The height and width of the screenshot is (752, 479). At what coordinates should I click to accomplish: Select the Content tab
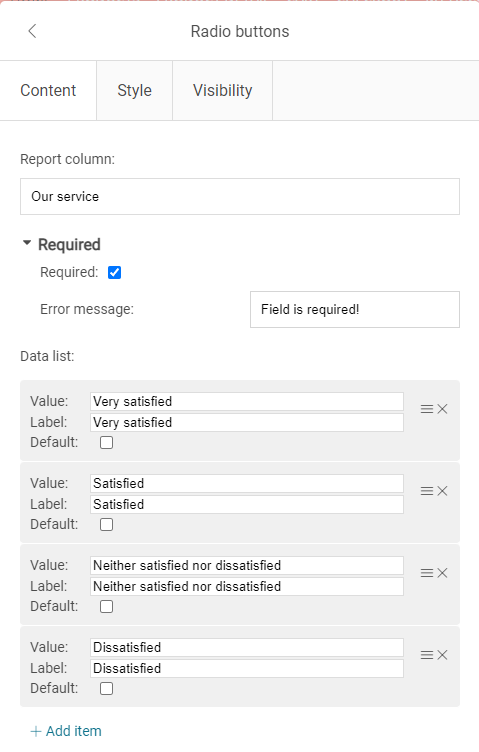[x=48, y=90]
